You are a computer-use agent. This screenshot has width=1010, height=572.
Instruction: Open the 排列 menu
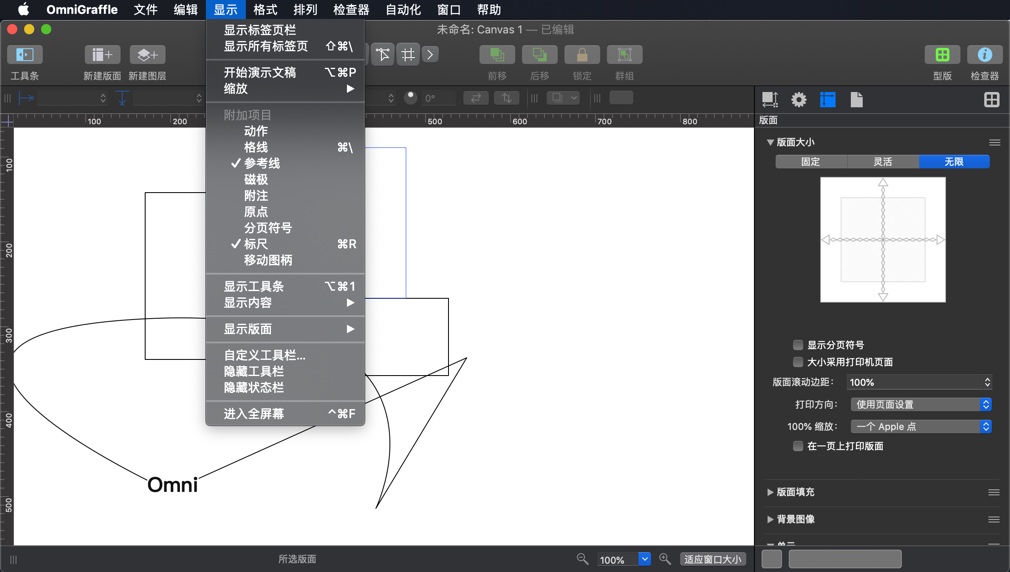[x=305, y=10]
